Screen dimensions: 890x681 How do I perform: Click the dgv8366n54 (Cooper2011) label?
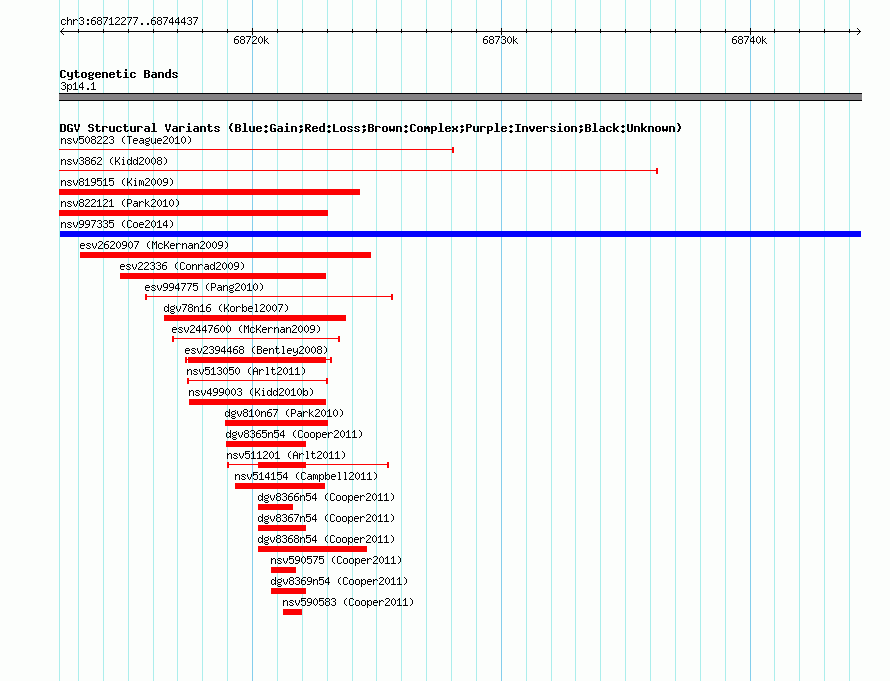pyautogui.click(x=326, y=497)
